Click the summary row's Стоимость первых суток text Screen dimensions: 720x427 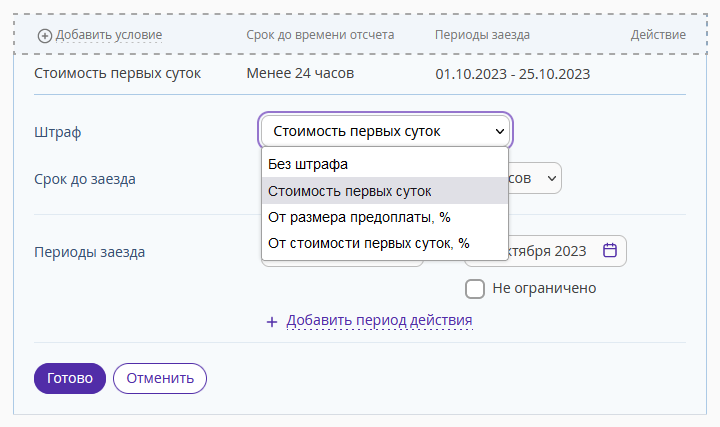click(x=118, y=73)
